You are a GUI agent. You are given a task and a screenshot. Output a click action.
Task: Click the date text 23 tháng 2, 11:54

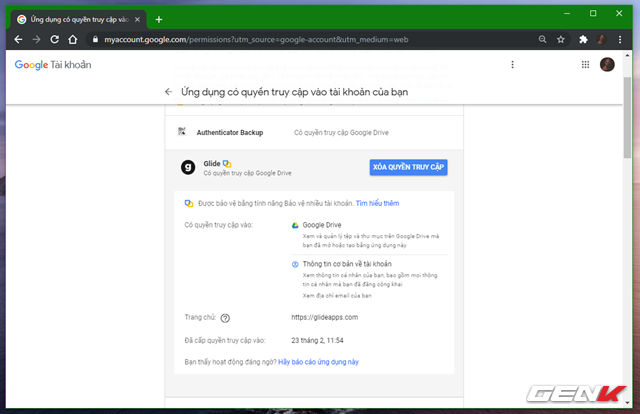pos(318,341)
